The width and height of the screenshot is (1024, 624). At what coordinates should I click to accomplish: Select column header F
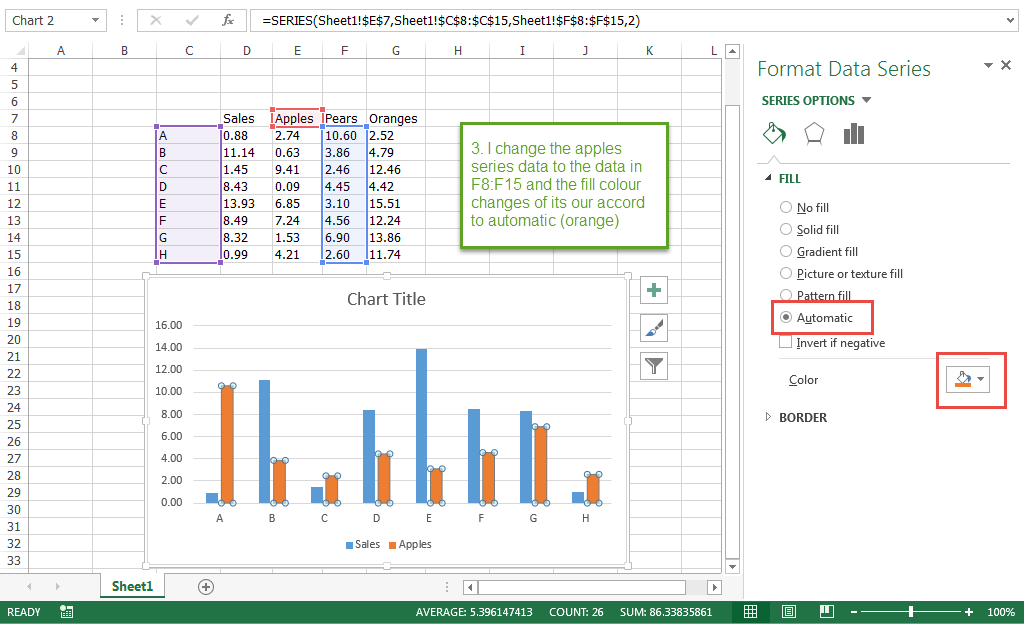(x=344, y=51)
